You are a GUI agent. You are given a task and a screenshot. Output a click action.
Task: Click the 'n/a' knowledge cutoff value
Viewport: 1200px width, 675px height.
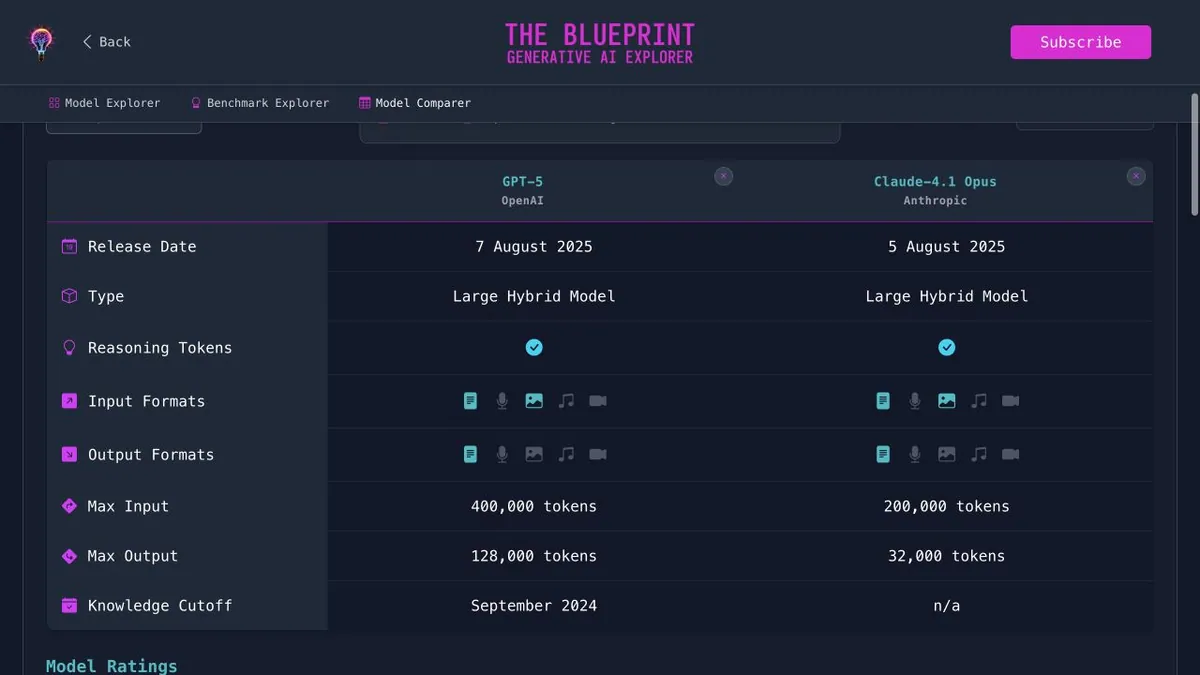(947, 605)
